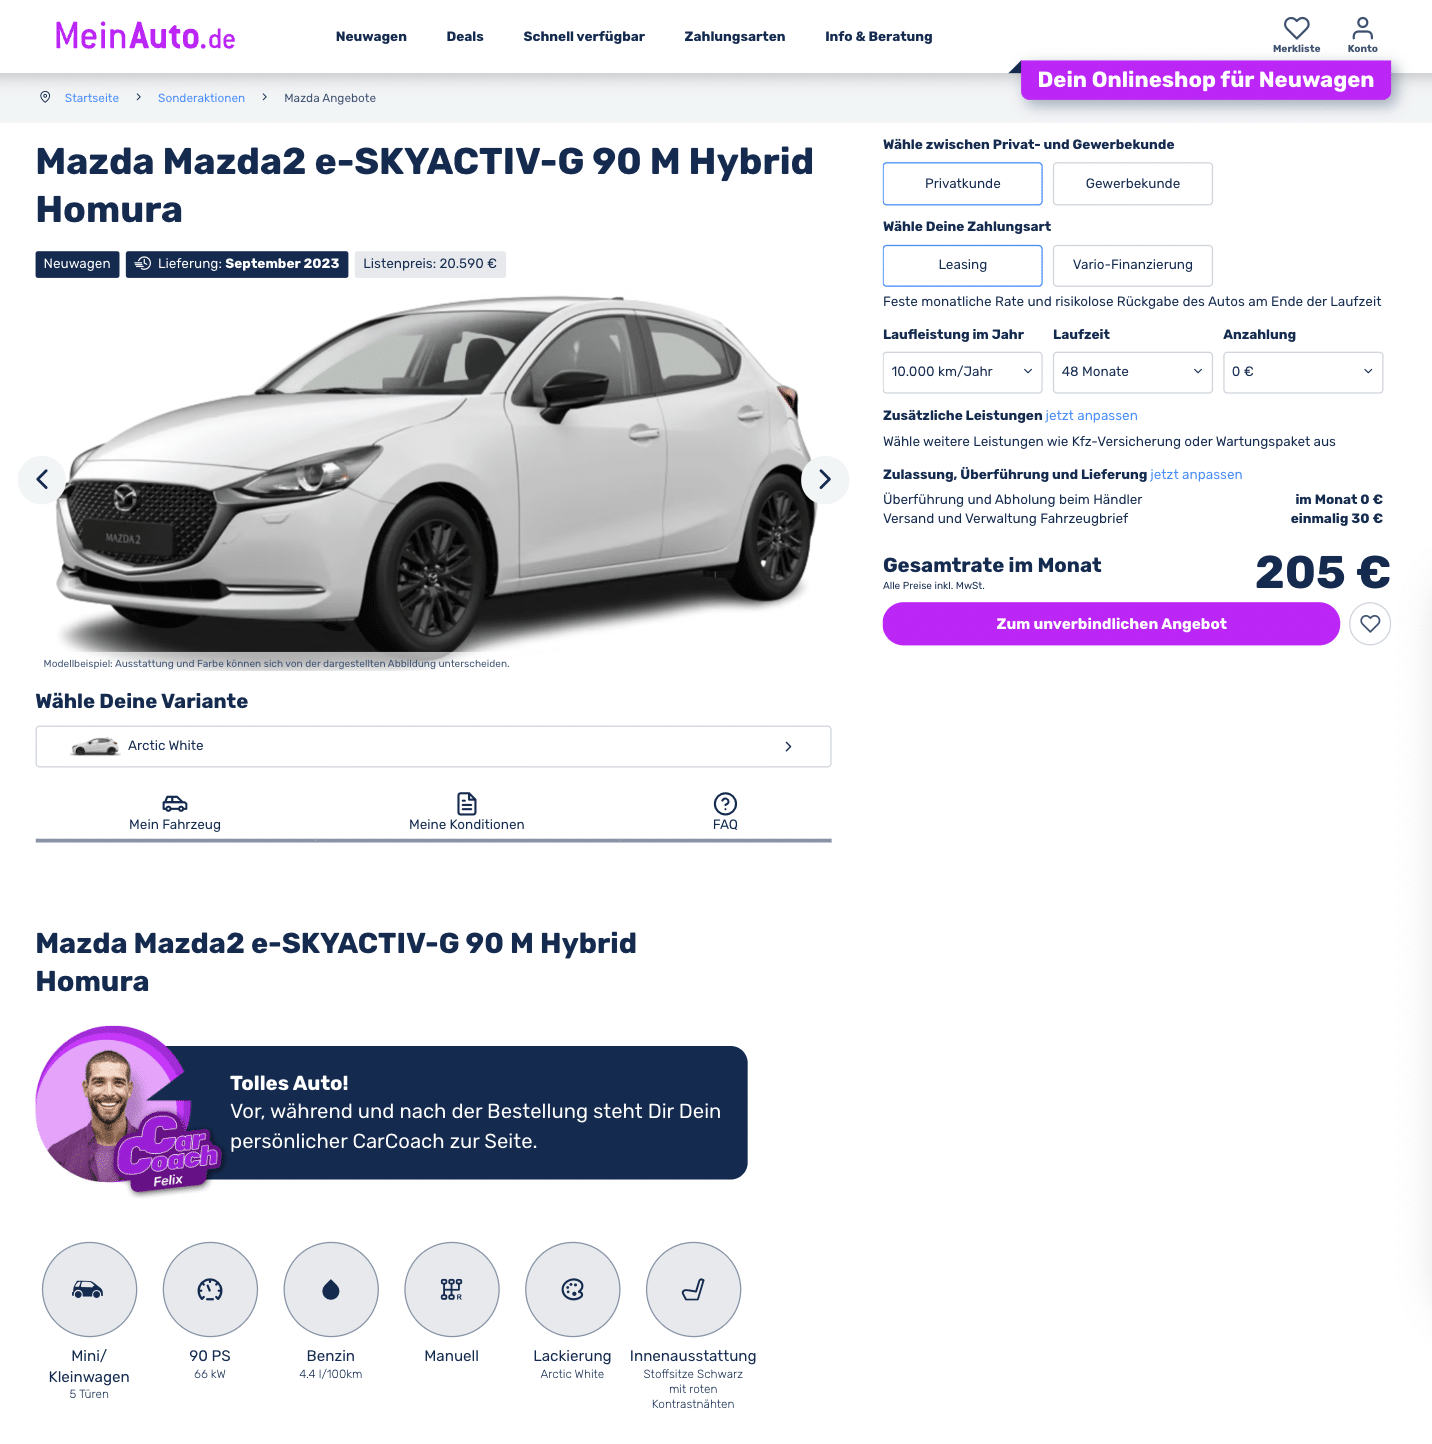Open the Laufleistung im Jahr dropdown
The image size is (1432, 1444).
[963, 372]
